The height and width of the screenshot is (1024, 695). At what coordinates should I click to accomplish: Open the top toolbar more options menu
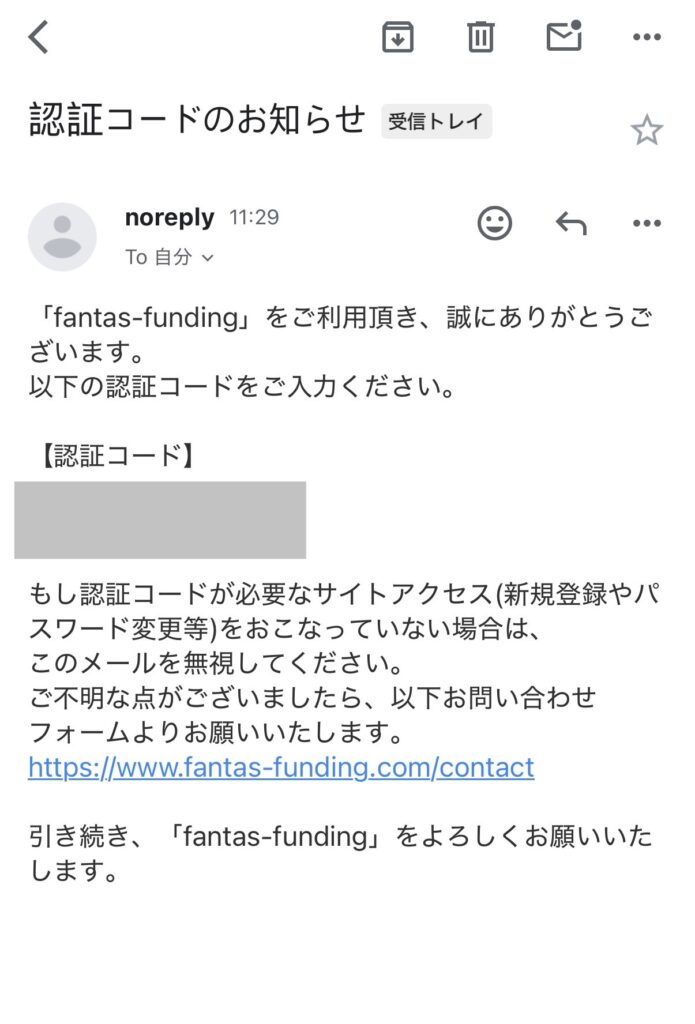[647, 38]
